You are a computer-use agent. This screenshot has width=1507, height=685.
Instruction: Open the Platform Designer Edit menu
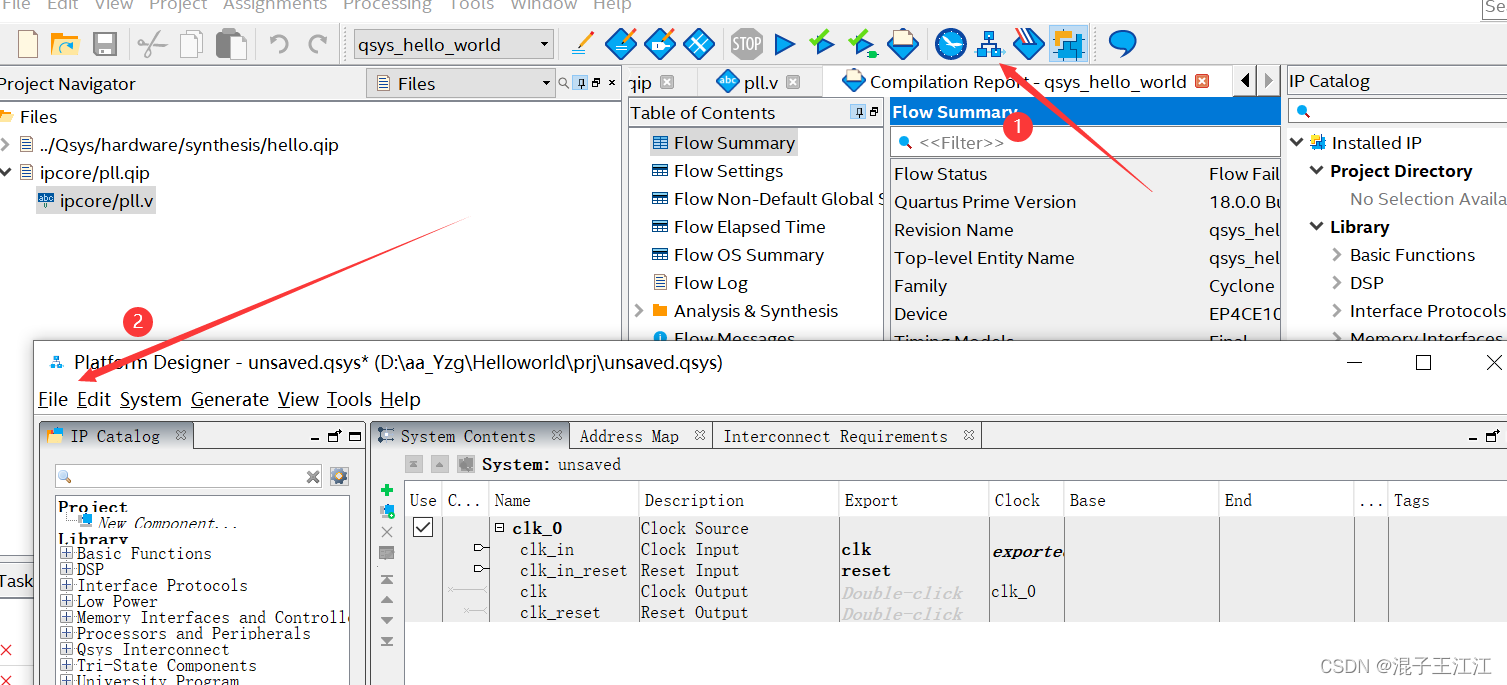click(94, 399)
